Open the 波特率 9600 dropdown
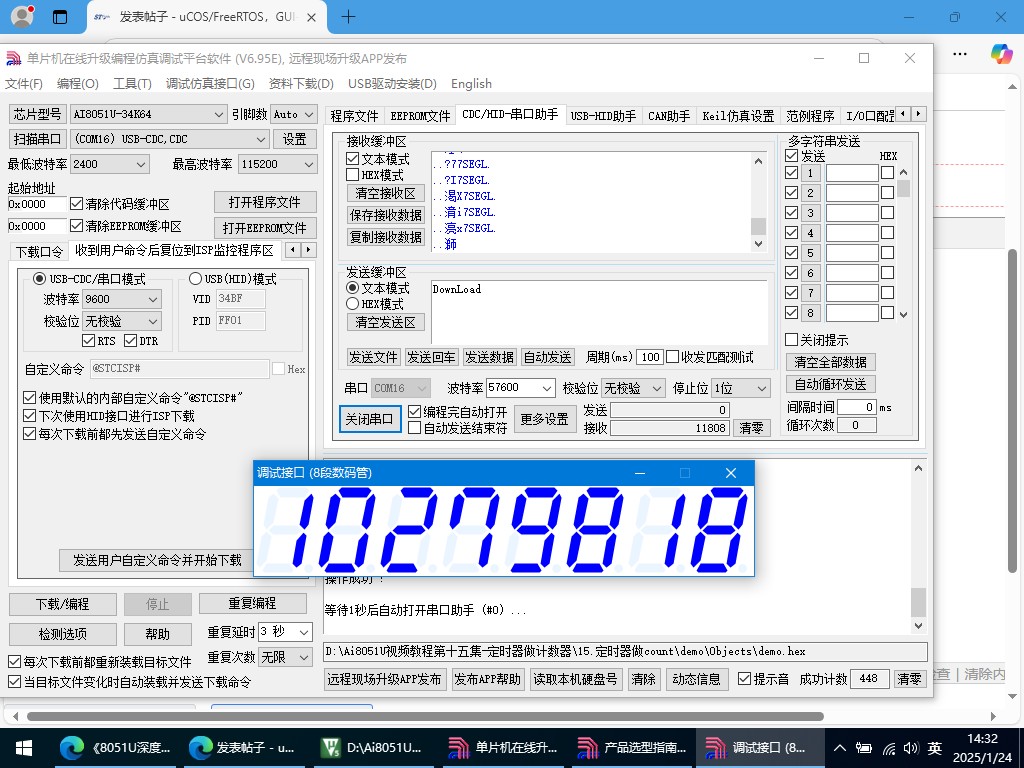Image resolution: width=1024 pixels, height=768 pixels. 121,299
